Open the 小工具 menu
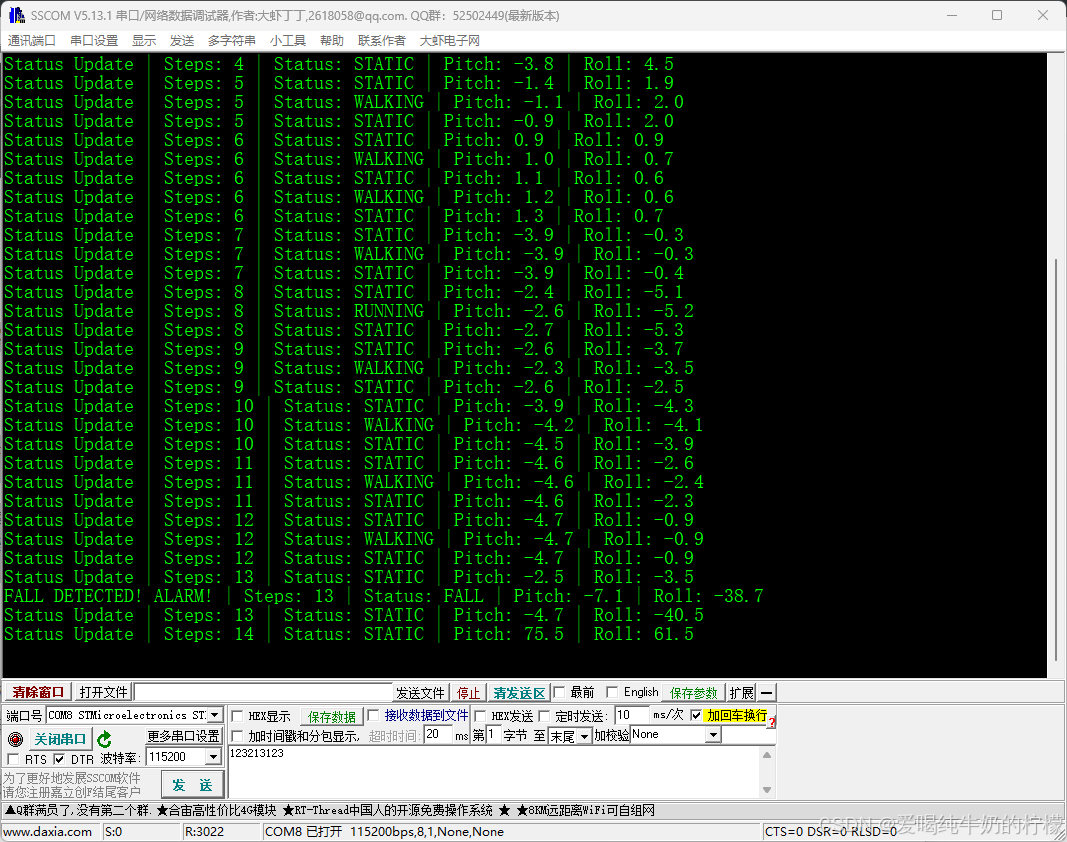The image size is (1067, 842). (287, 41)
